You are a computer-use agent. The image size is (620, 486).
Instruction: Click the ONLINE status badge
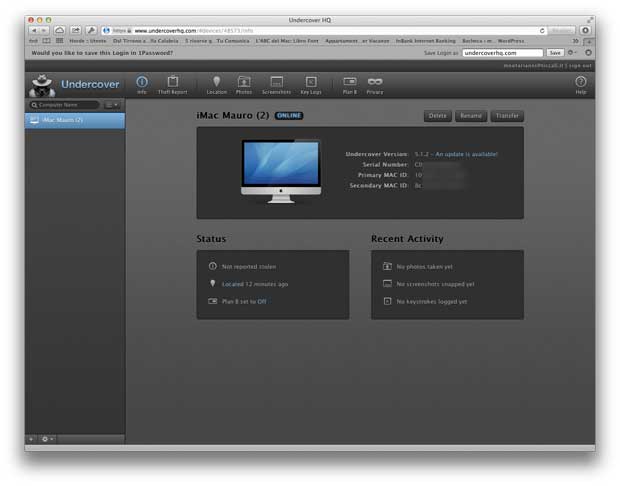[289, 115]
